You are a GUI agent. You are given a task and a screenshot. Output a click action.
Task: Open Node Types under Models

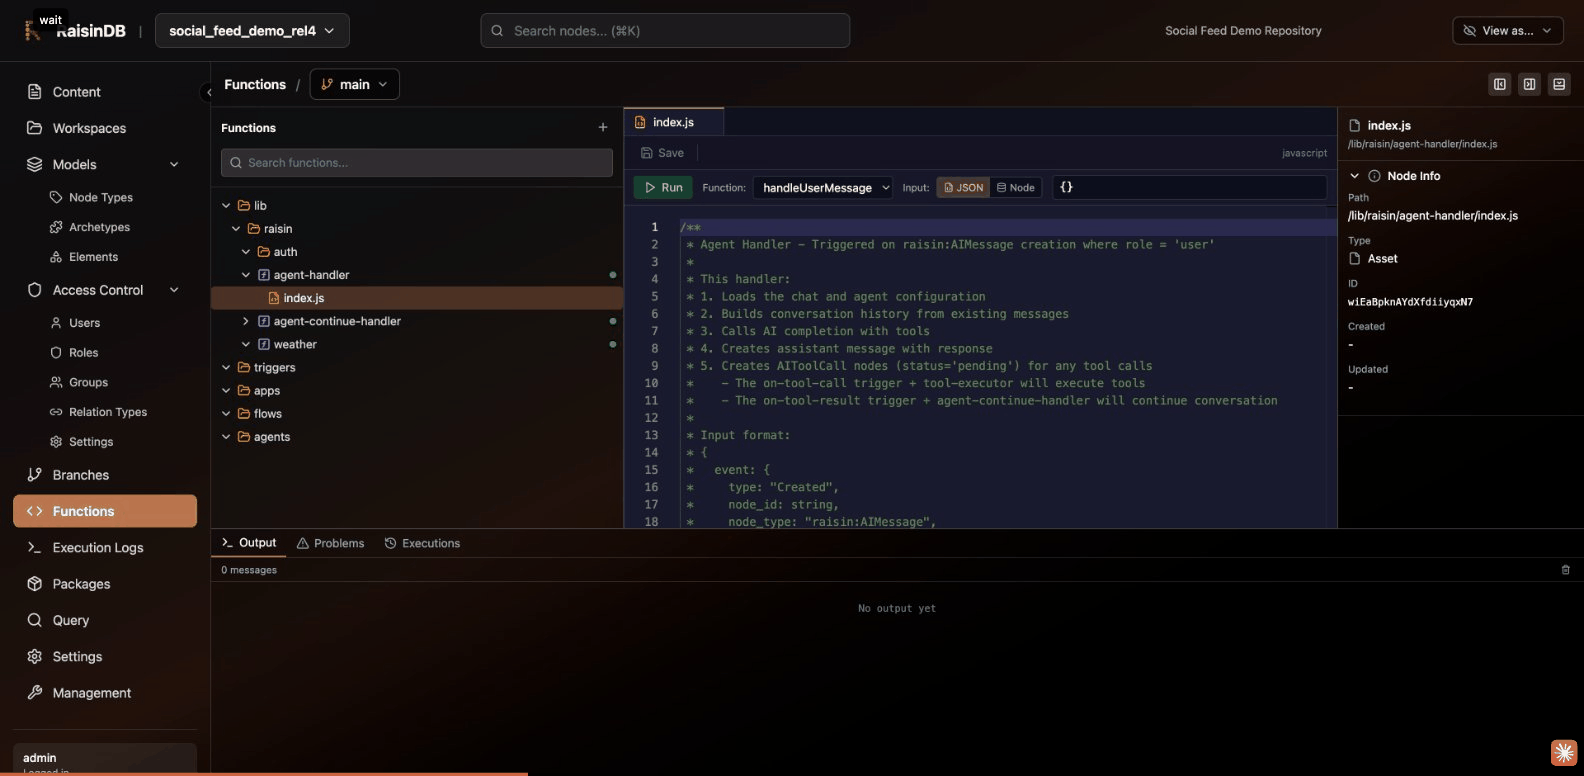[x=100, y=197]
